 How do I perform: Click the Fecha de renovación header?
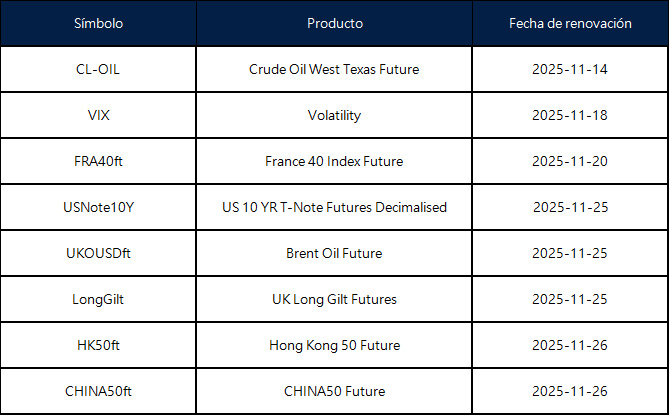570,23
